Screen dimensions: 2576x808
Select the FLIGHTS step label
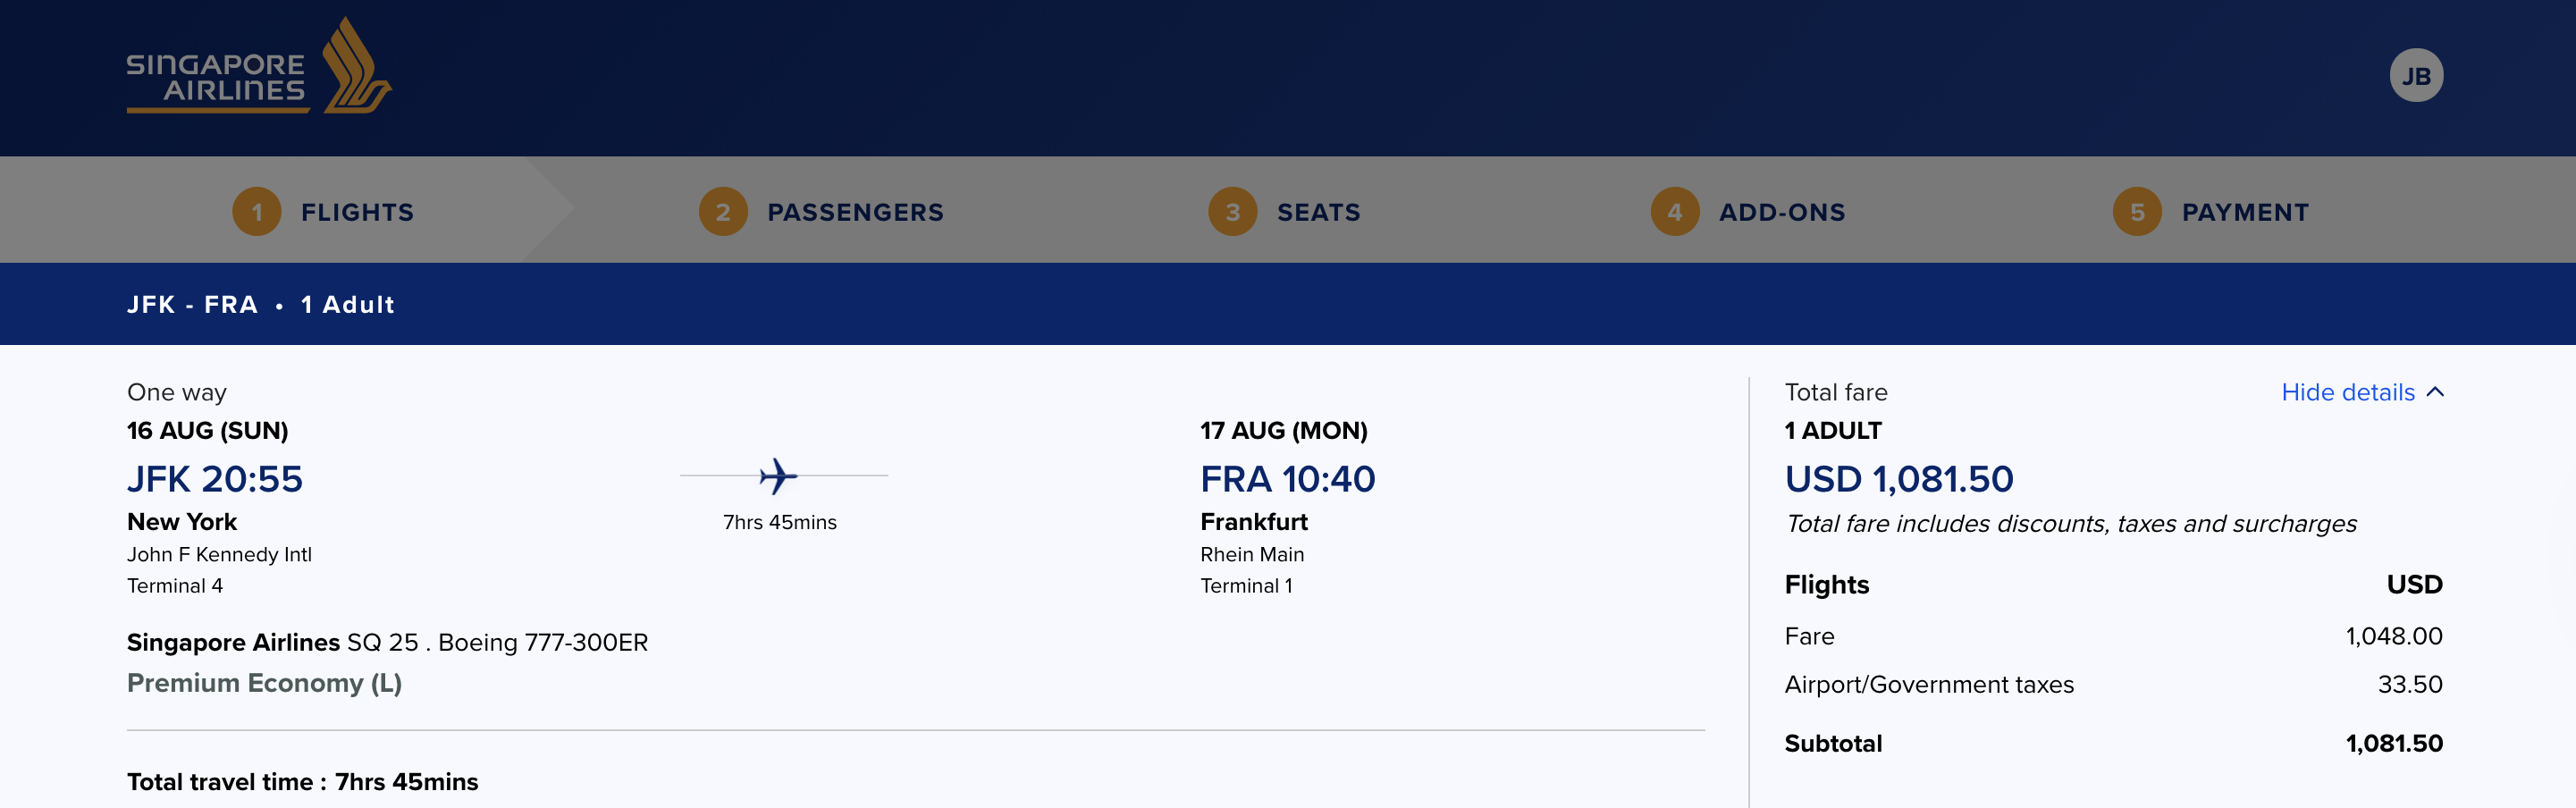[357, 211]
